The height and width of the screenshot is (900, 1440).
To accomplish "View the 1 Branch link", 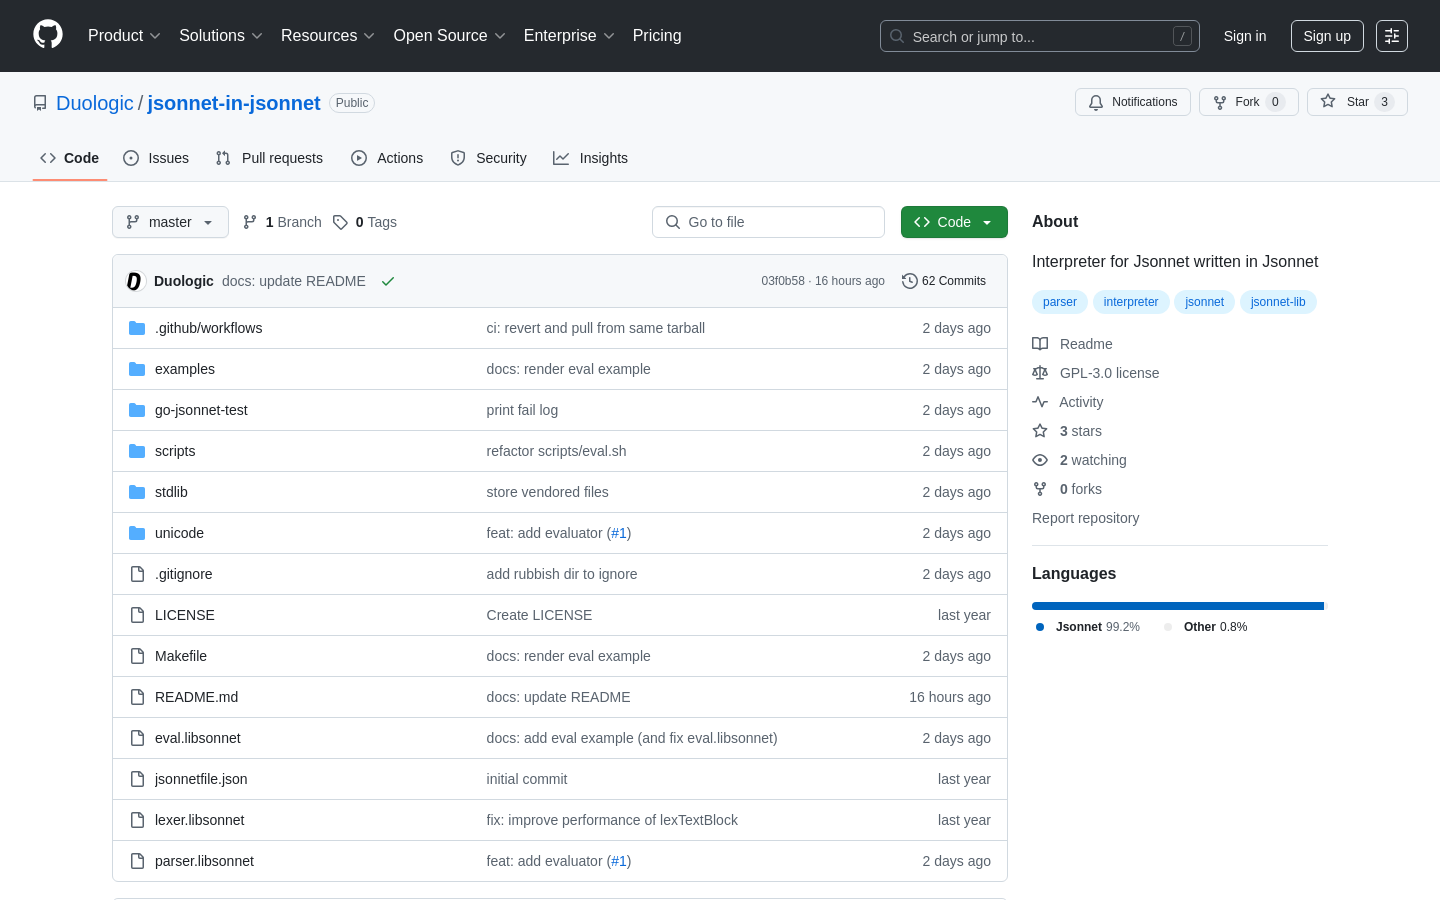I will pyautogui.click(x=282, y=222).
